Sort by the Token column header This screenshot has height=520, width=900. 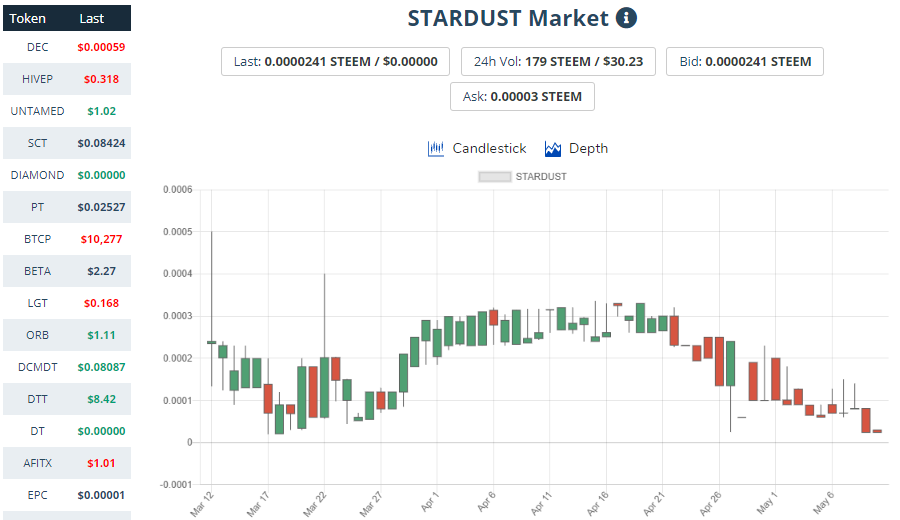(x=28, y=18)
